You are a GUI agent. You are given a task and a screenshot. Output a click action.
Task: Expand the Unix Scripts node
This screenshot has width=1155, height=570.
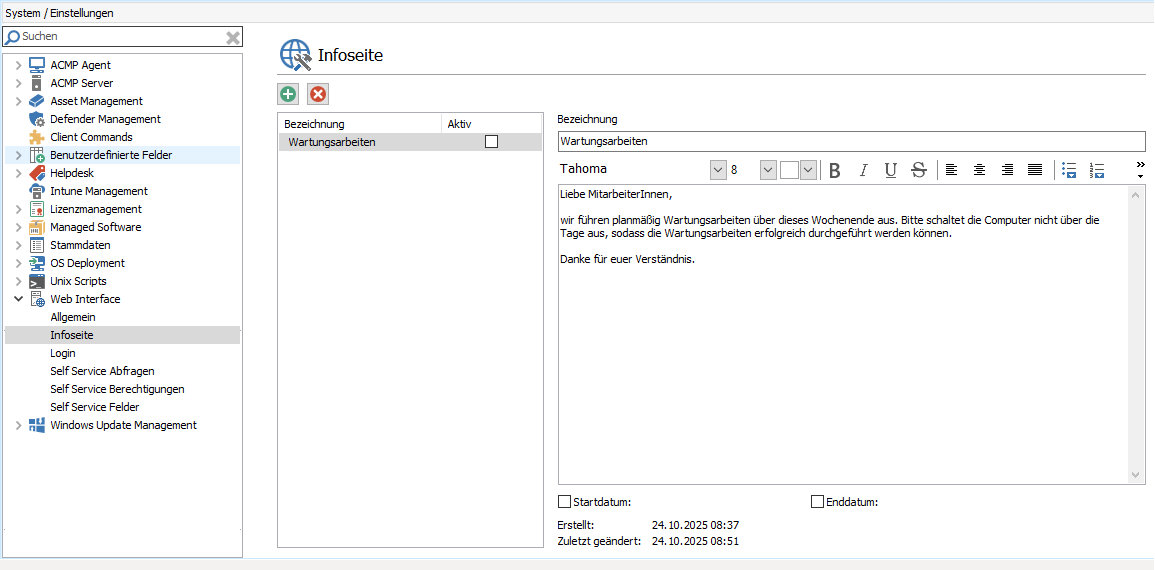click(x=18, y=282)
